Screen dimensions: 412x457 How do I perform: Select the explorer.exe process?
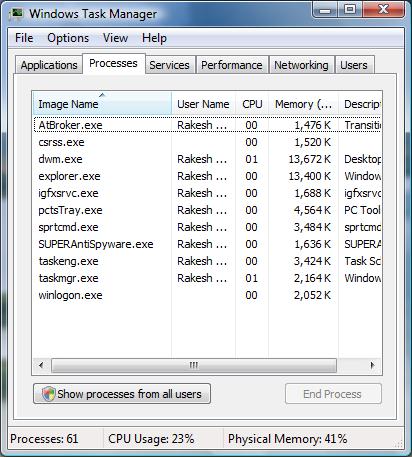(207, 176)
